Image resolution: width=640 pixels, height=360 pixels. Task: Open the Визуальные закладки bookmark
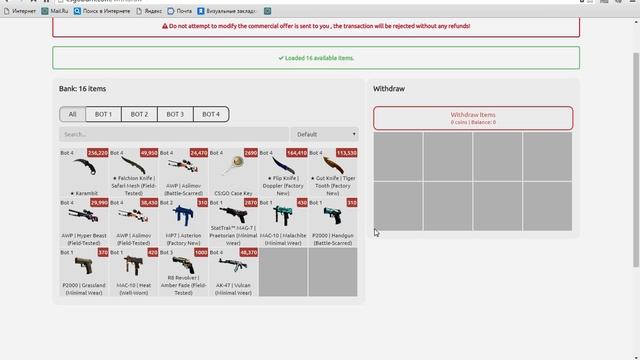227,11
